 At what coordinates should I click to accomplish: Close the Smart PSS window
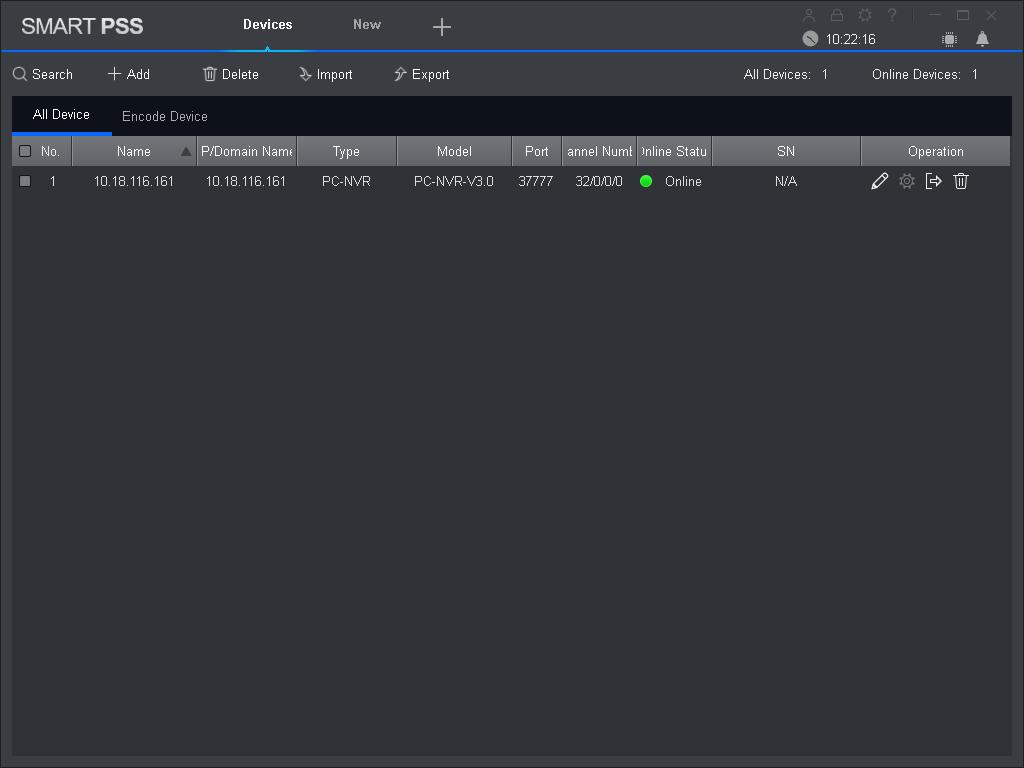(x=991, y=14)
